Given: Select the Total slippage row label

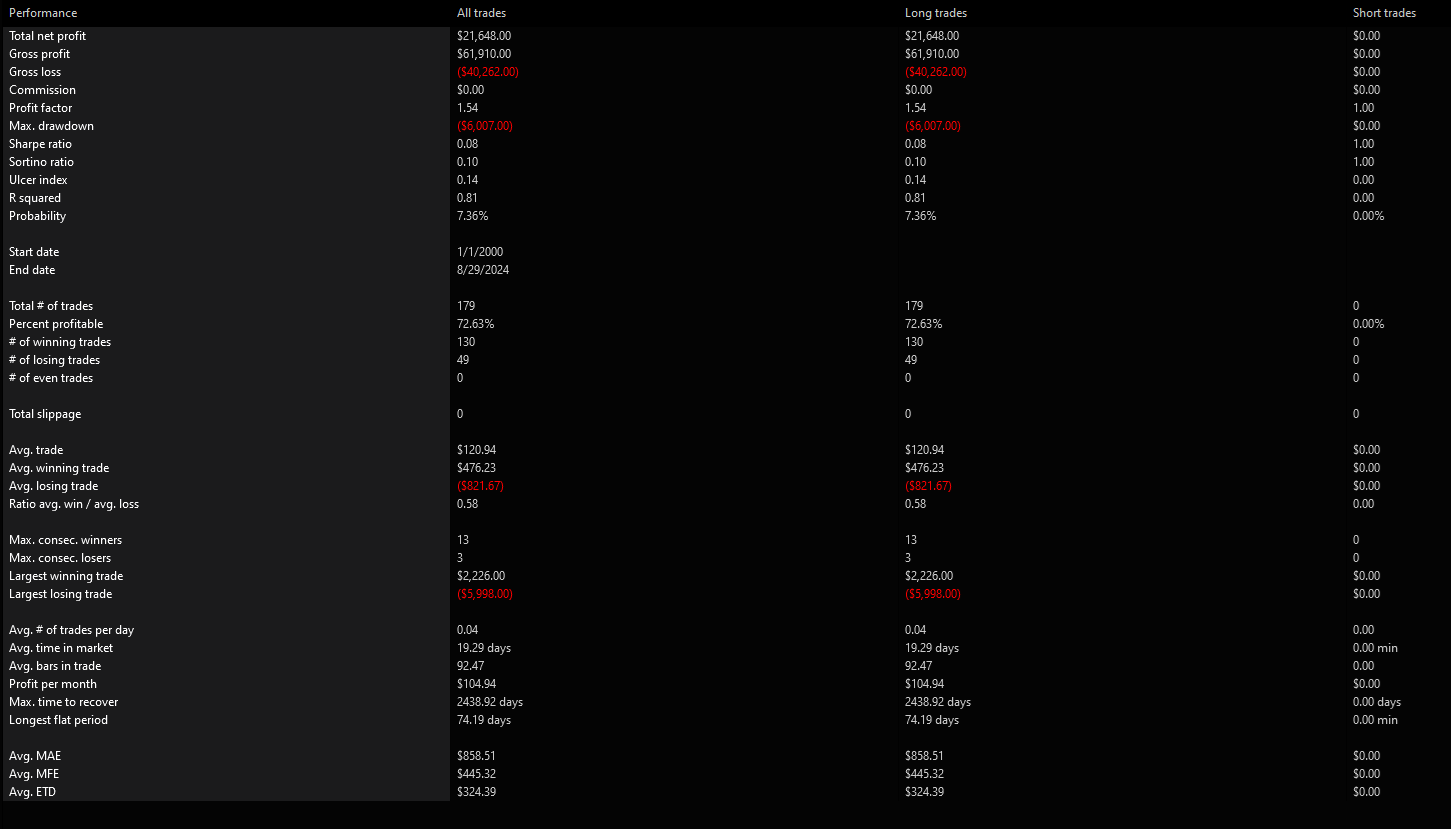Looking at the screenshot, I should pos(45,414).
